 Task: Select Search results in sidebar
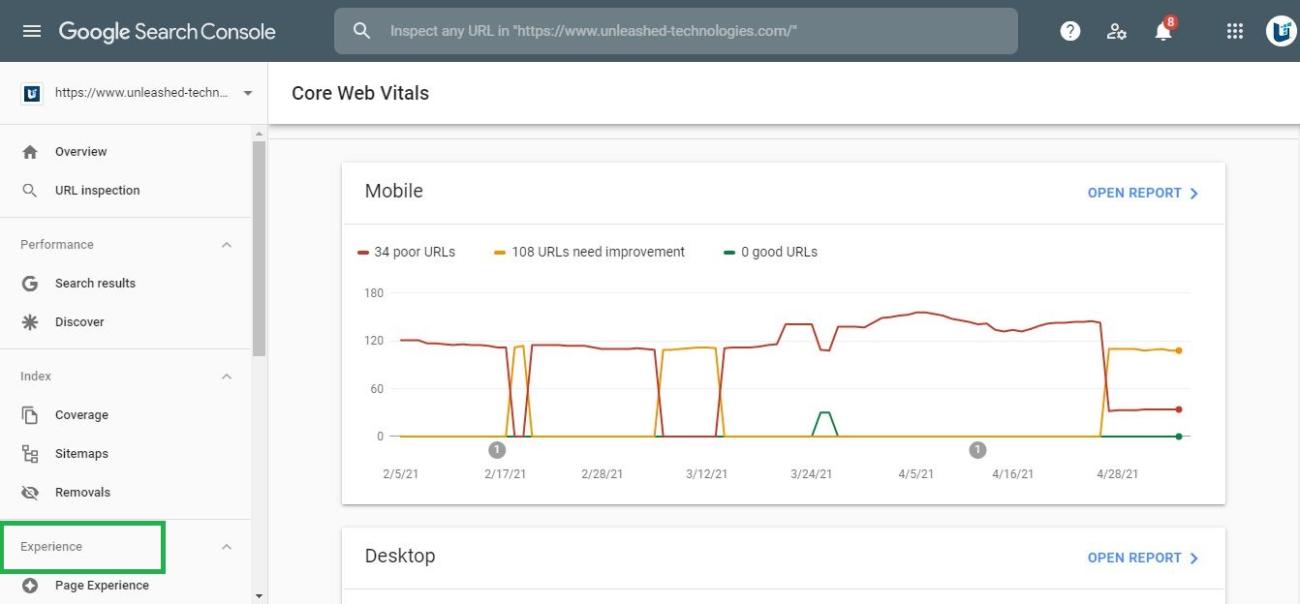click(95, 284)
